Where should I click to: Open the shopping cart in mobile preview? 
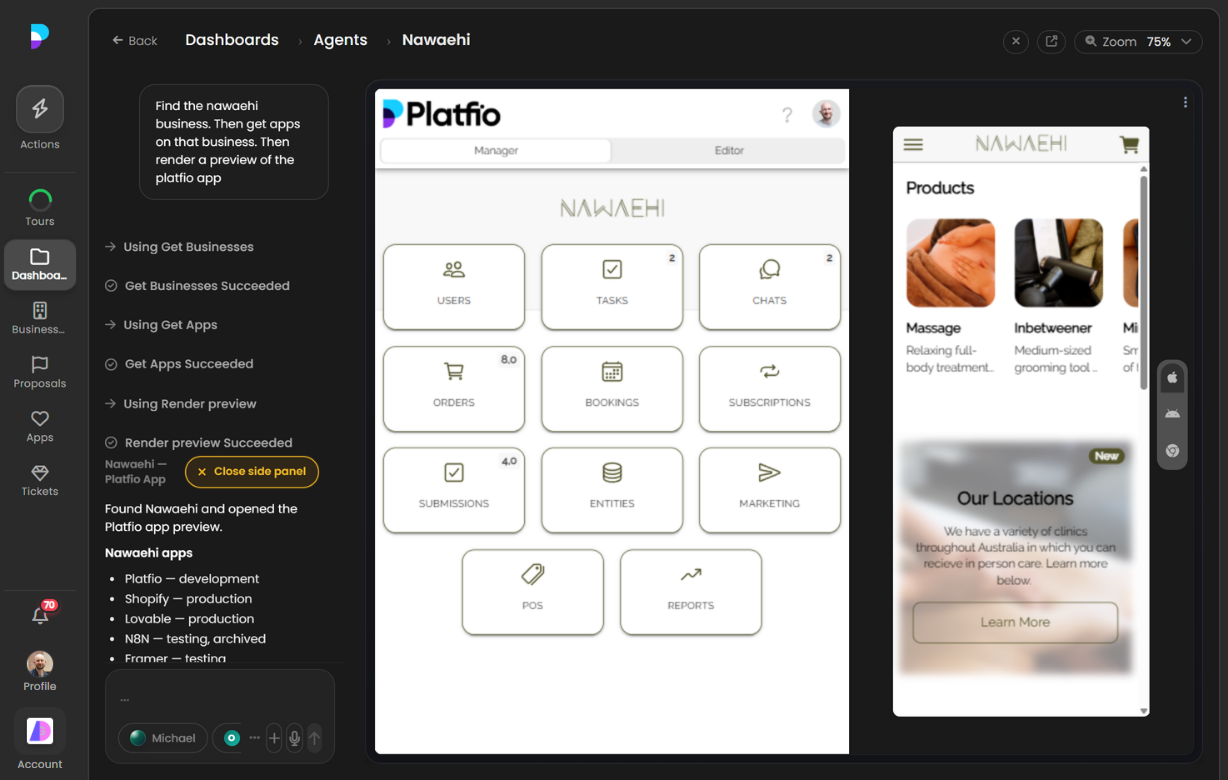point(1129,145)
